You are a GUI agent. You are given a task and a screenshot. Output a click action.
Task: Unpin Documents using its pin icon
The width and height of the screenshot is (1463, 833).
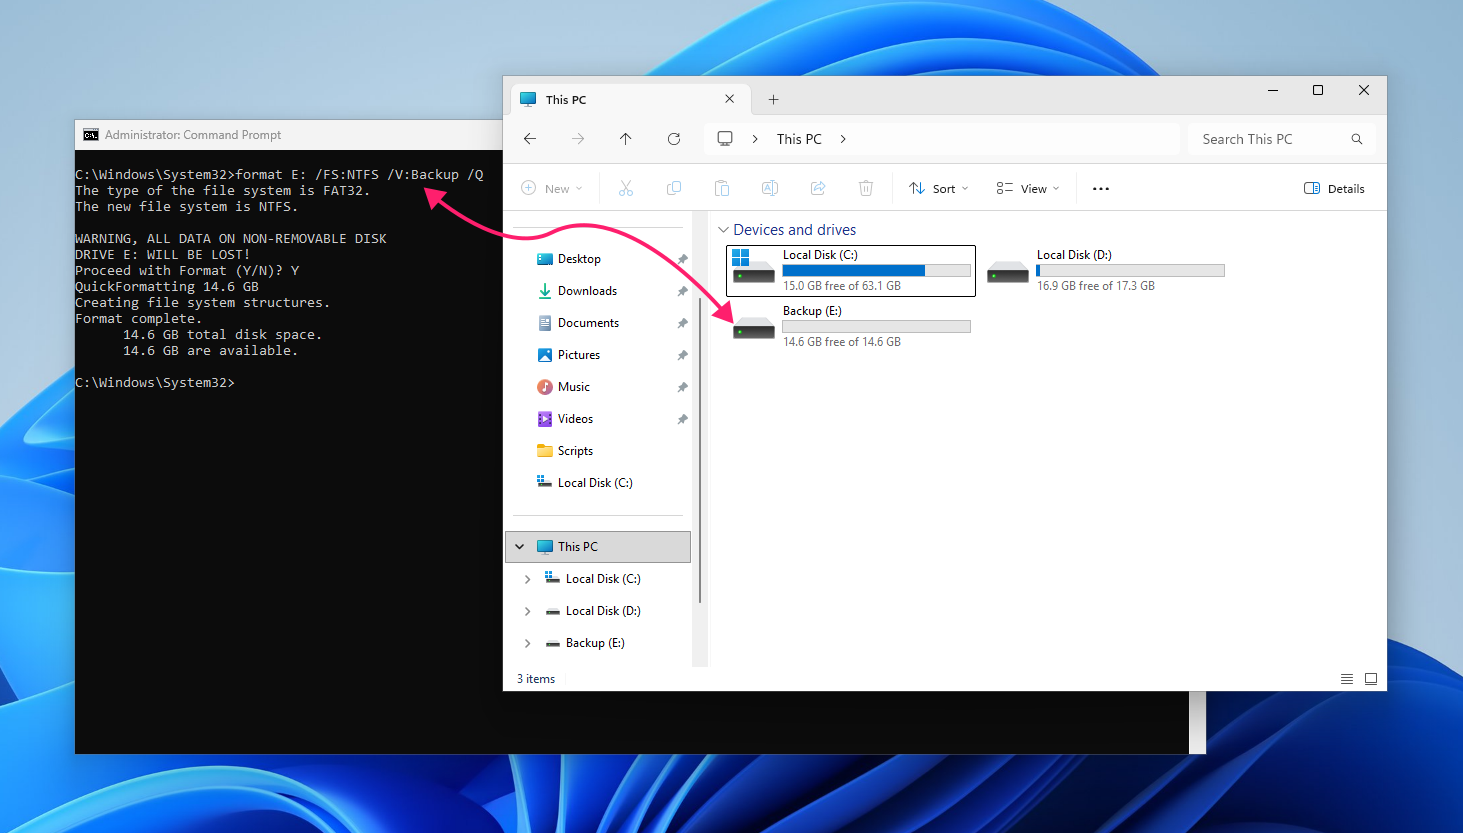[x=682, y=323]
